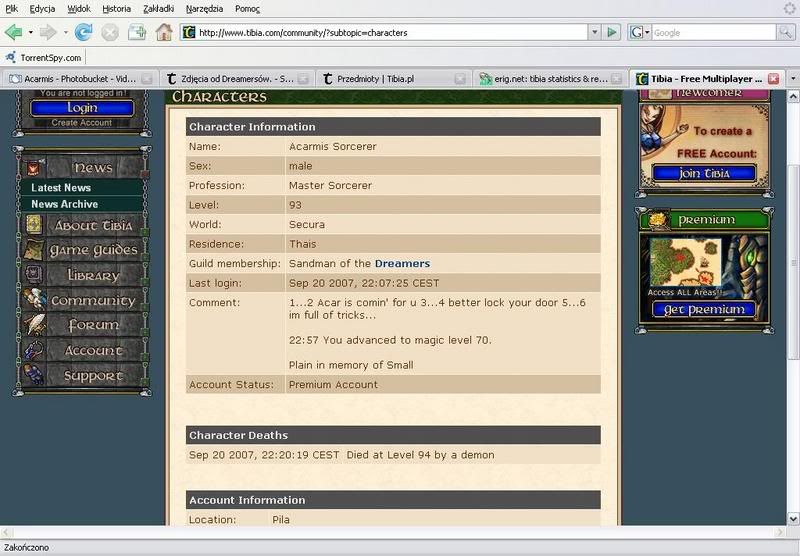Click the Library book icon
The width and height of the screenshot is (800, 556).
tap(34, 274)
